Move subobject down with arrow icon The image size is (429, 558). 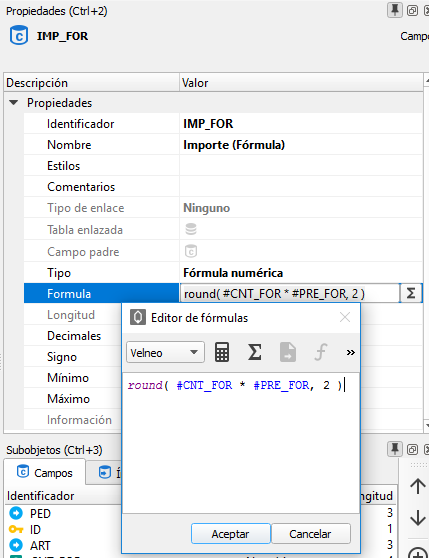(x=418, y=518)
